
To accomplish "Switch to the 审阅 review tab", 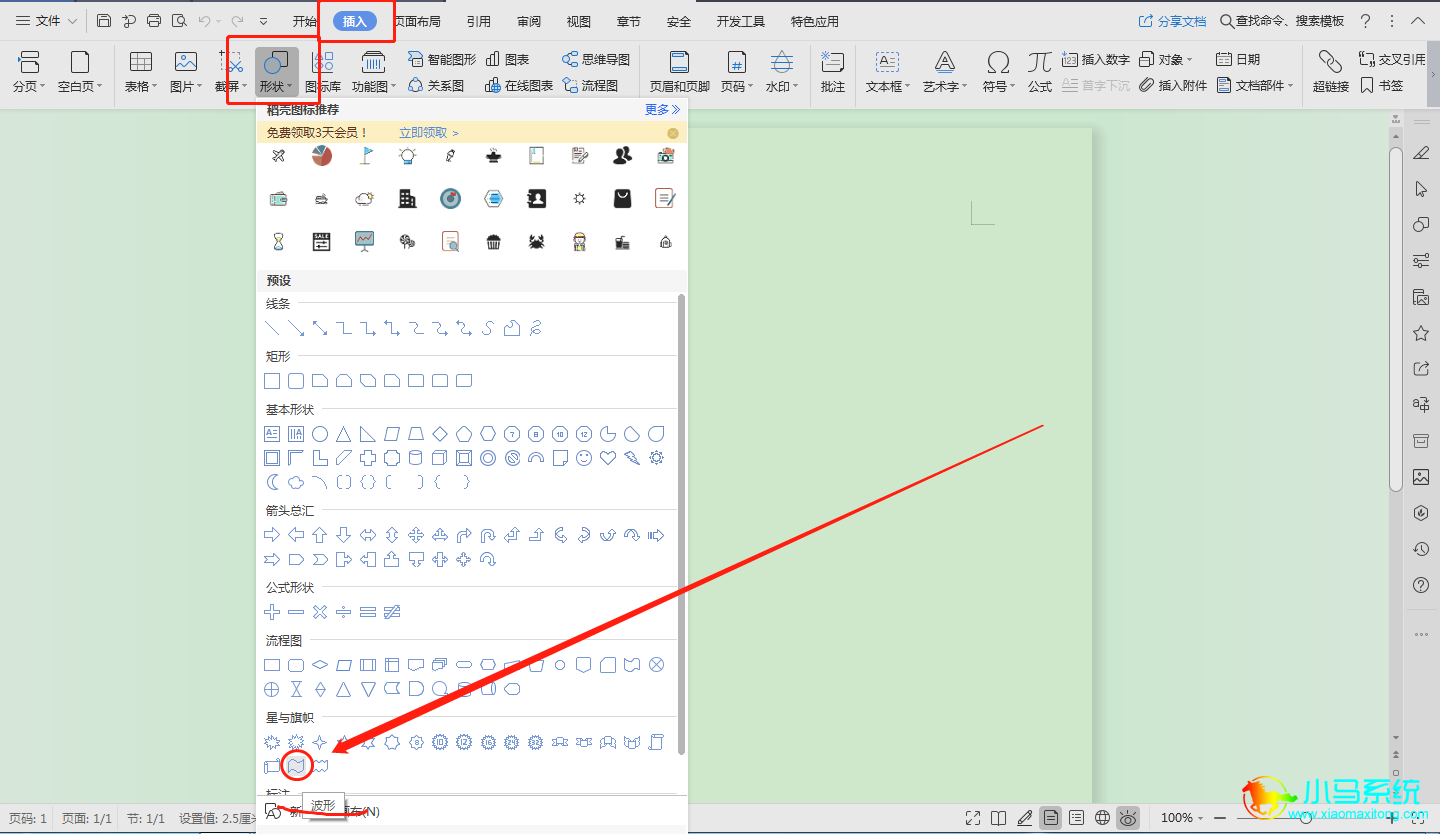I will pyautogui.click(x=529, y=21).
